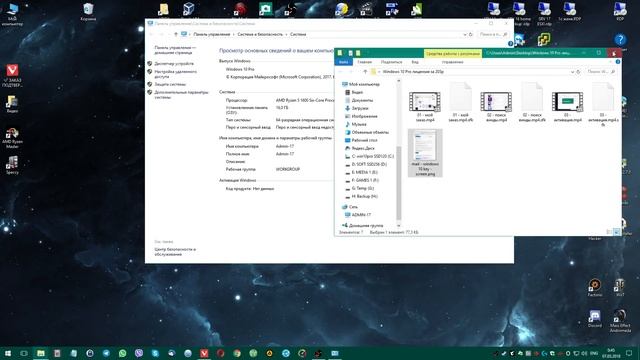Open the Управление ribbon tab
The height and width of the screenshot is (360, 640).
tap(452, 62)
